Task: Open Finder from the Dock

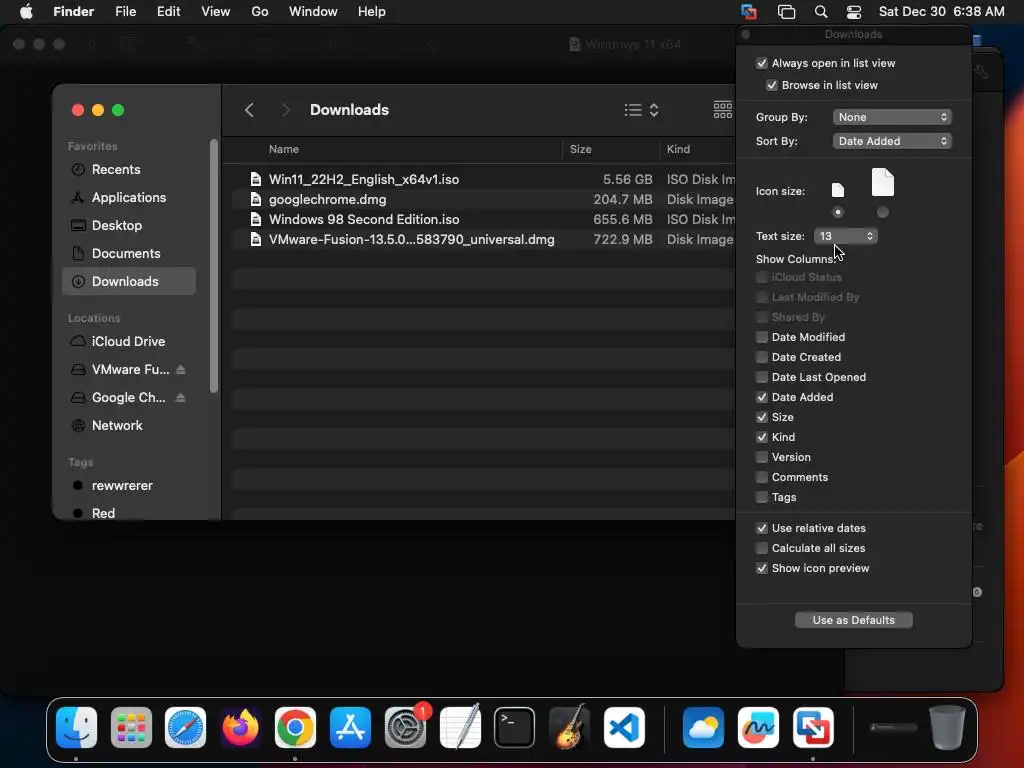Action: pyautogui.click(x=76, y=727)
